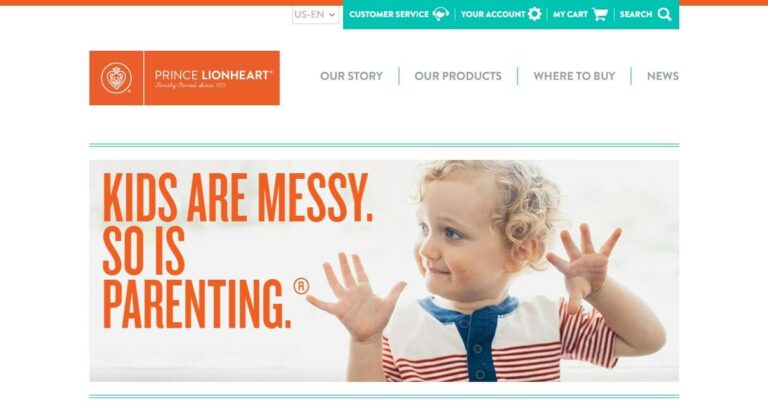The width and height of the screenshot is (768, 406).
Task: Go to Your Account text link
Action: pyautogui.click(x=493, y=14)
